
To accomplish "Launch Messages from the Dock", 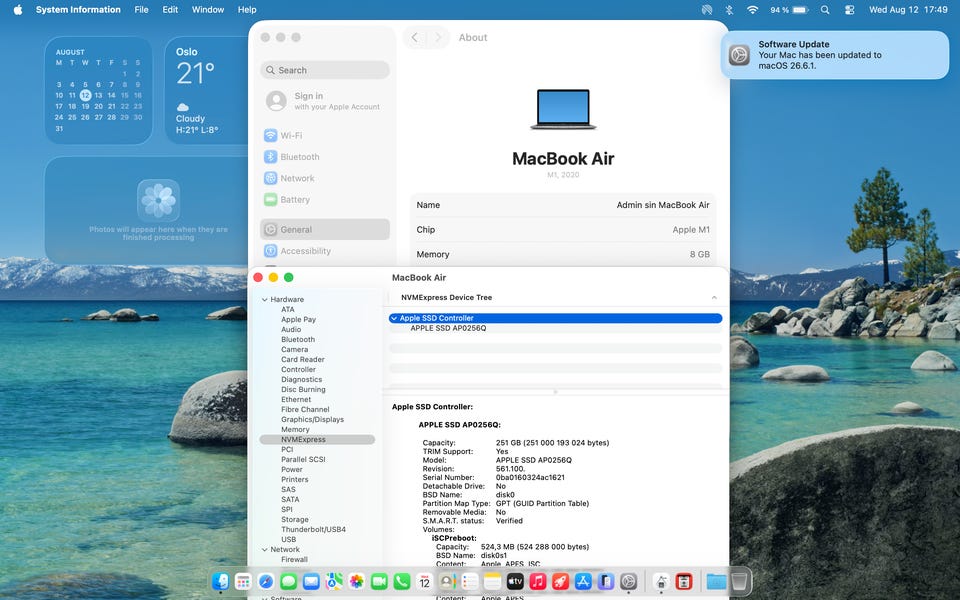I will coord(288,581).
